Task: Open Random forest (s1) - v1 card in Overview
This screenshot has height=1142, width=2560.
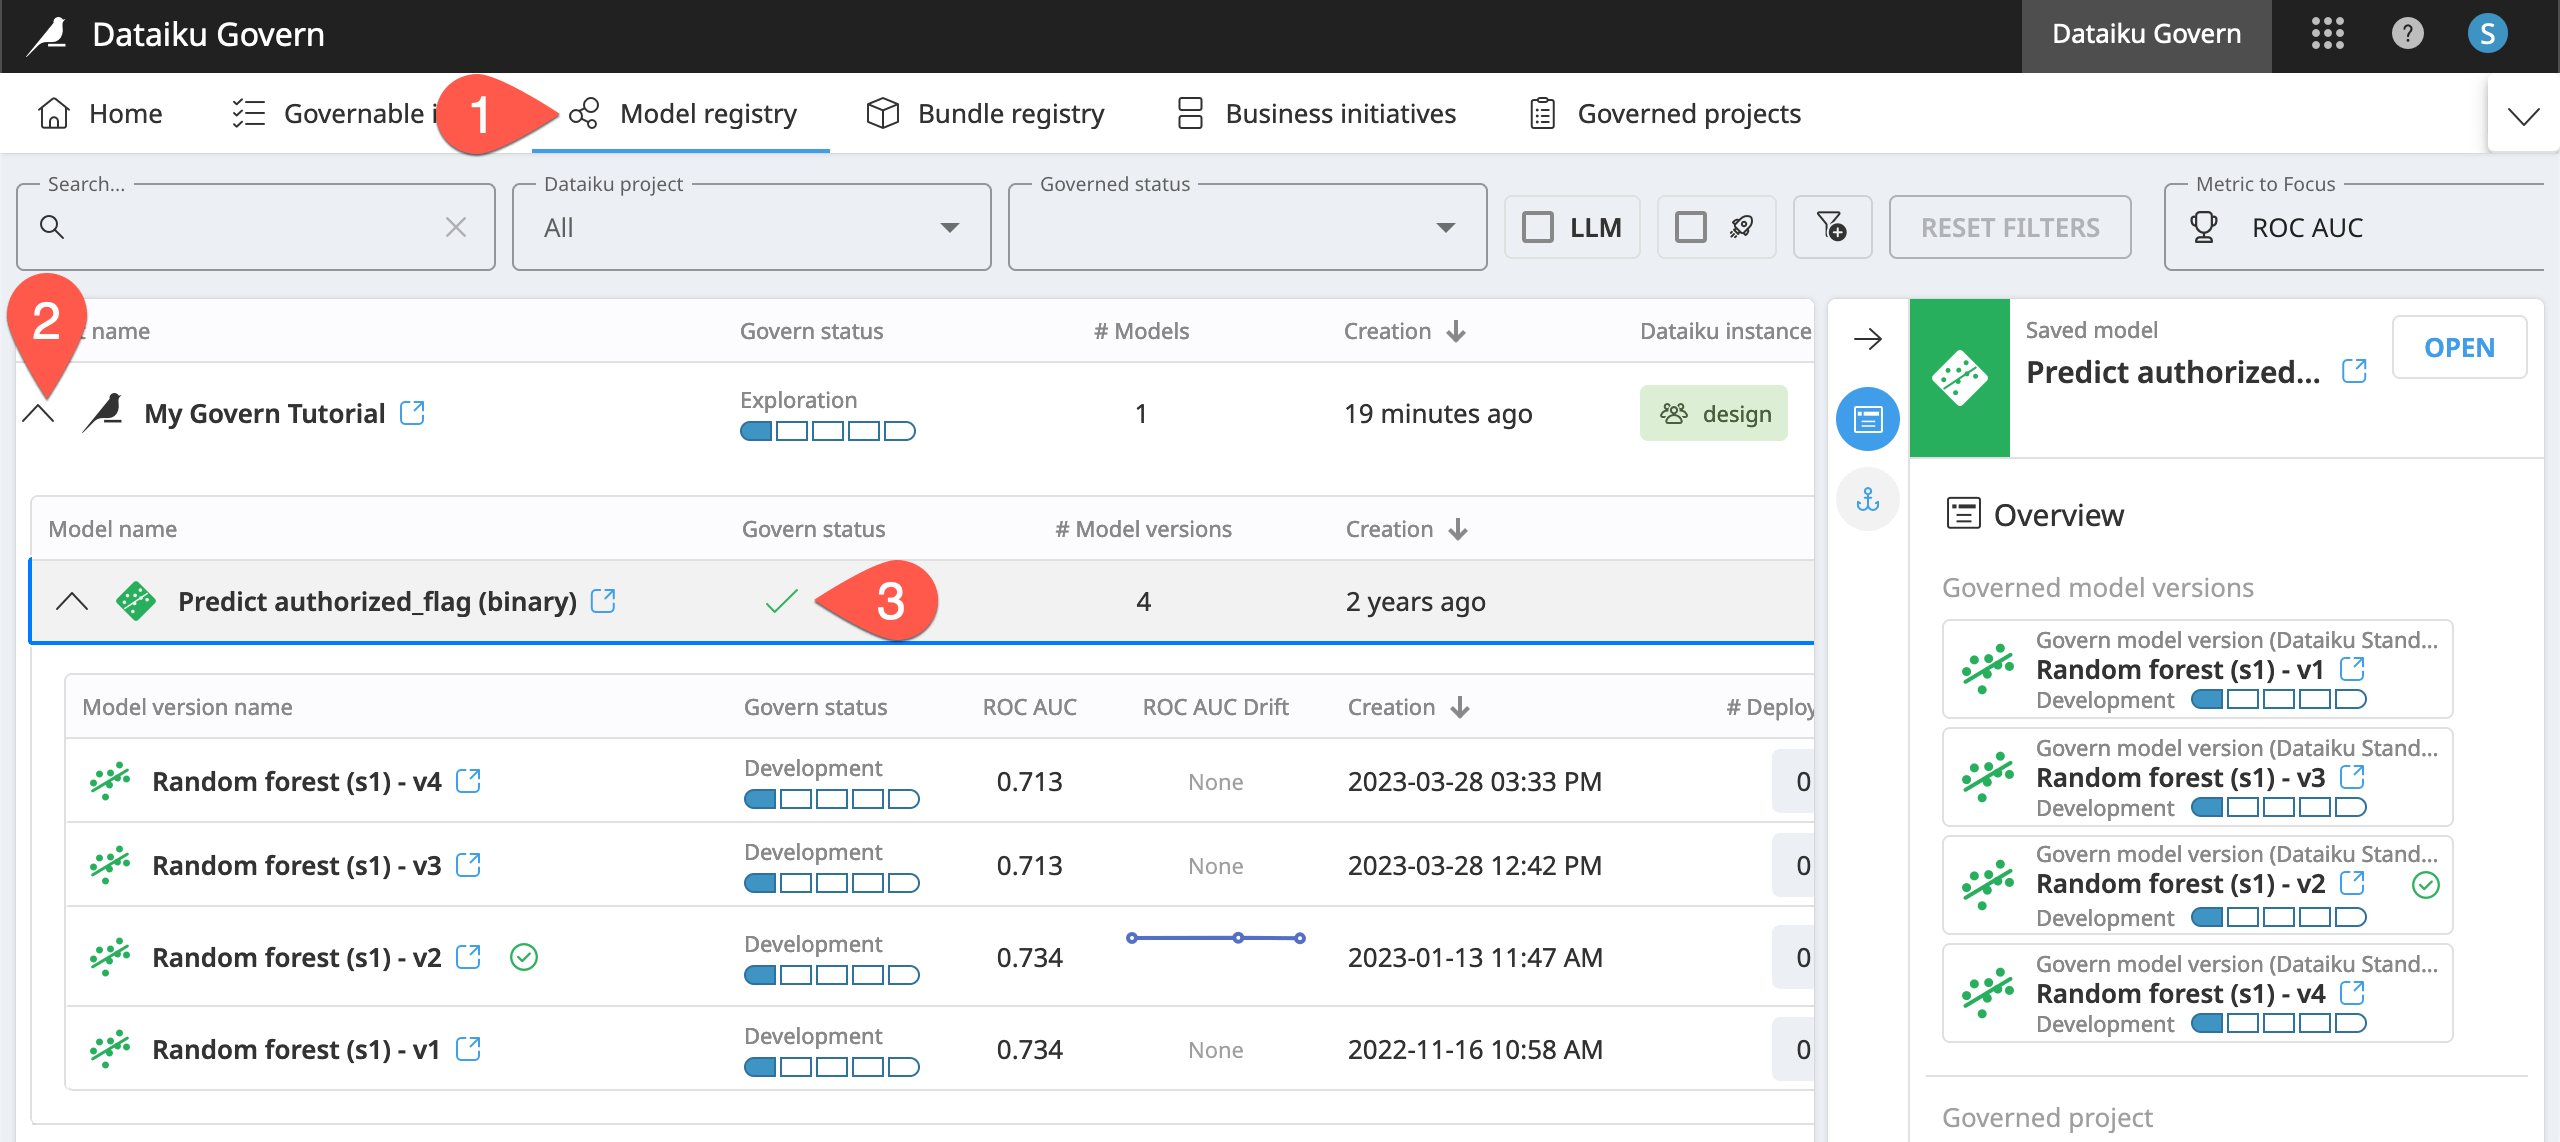Action: [2197, 669]
